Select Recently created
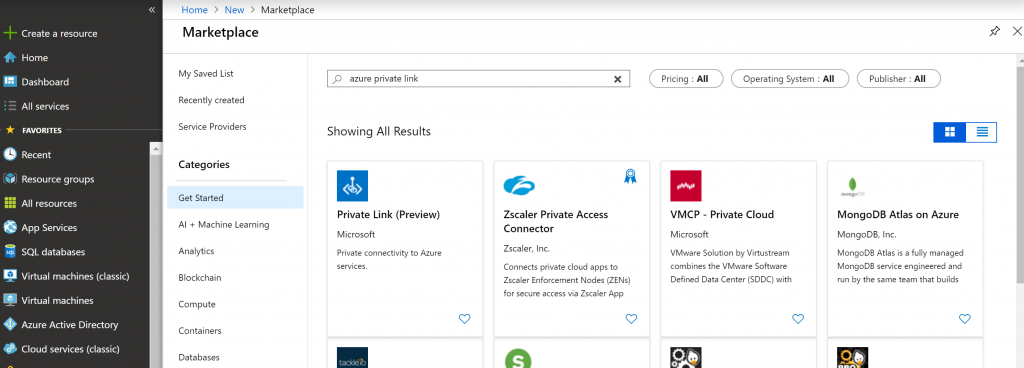The width and height of the screenshot is (1024, 368). point(212,100)
